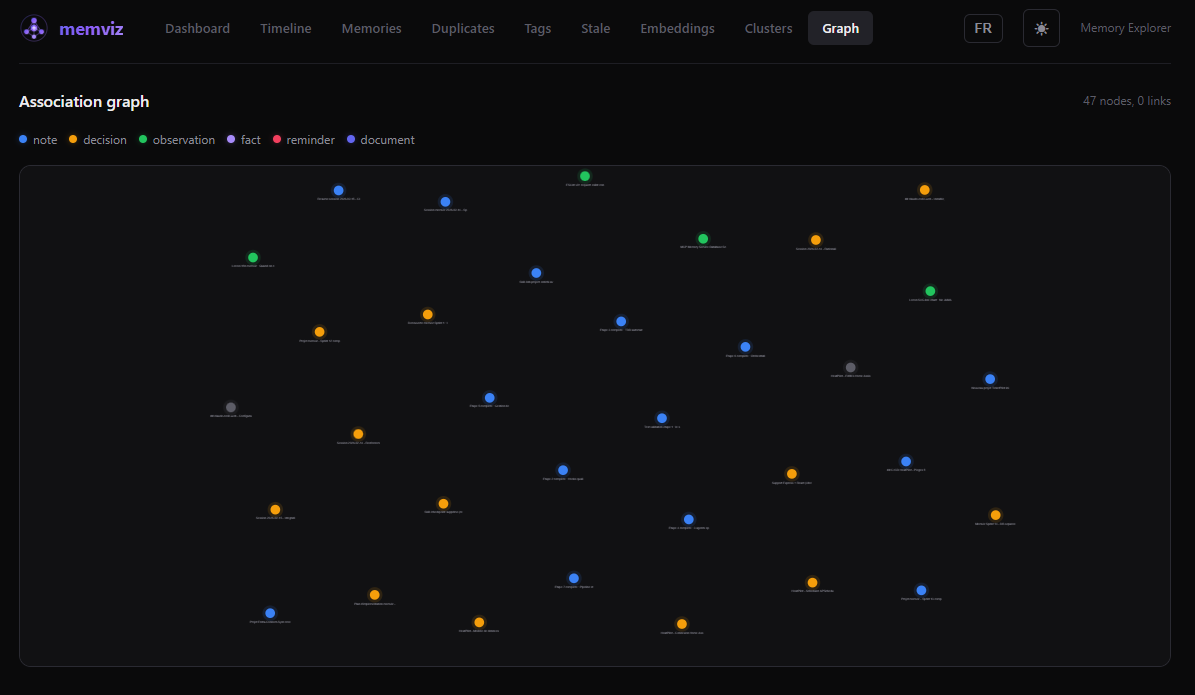Select the topmost orange decision node

pos(924,190)
